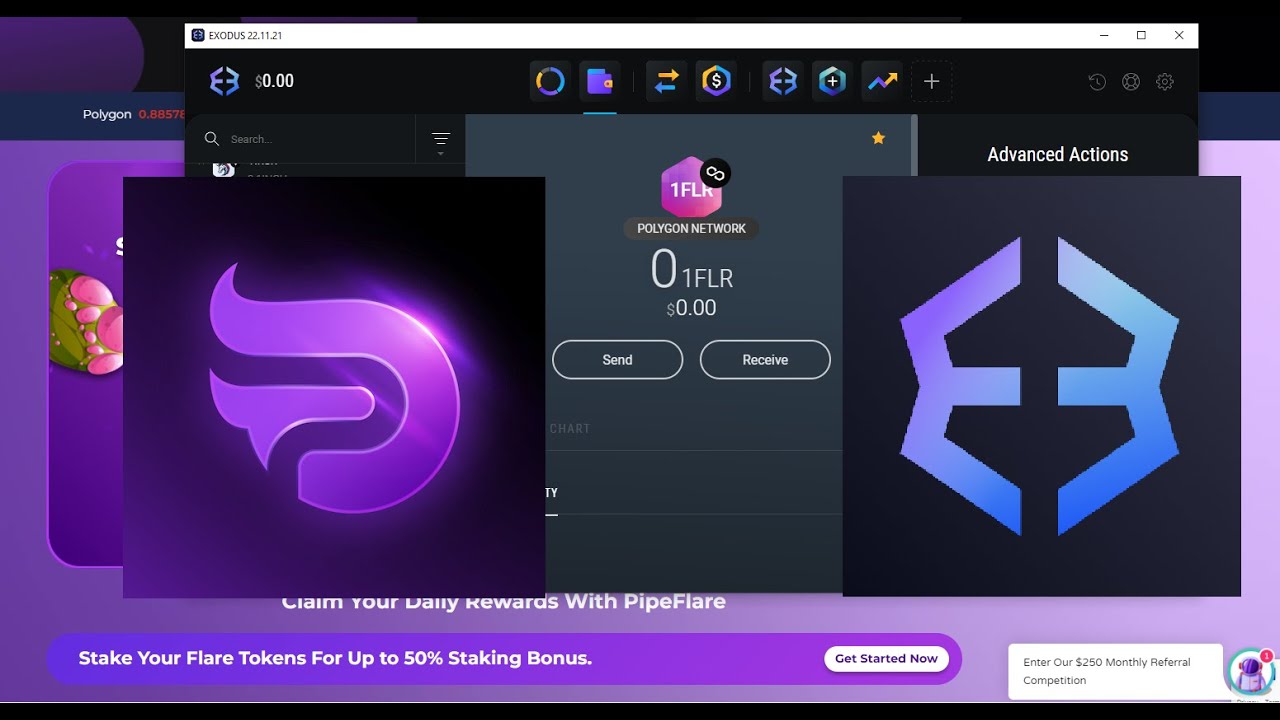Add an app with the dashed plus button
The height and width of the screenshot is (720, 1280).
[x=931, y=81]
